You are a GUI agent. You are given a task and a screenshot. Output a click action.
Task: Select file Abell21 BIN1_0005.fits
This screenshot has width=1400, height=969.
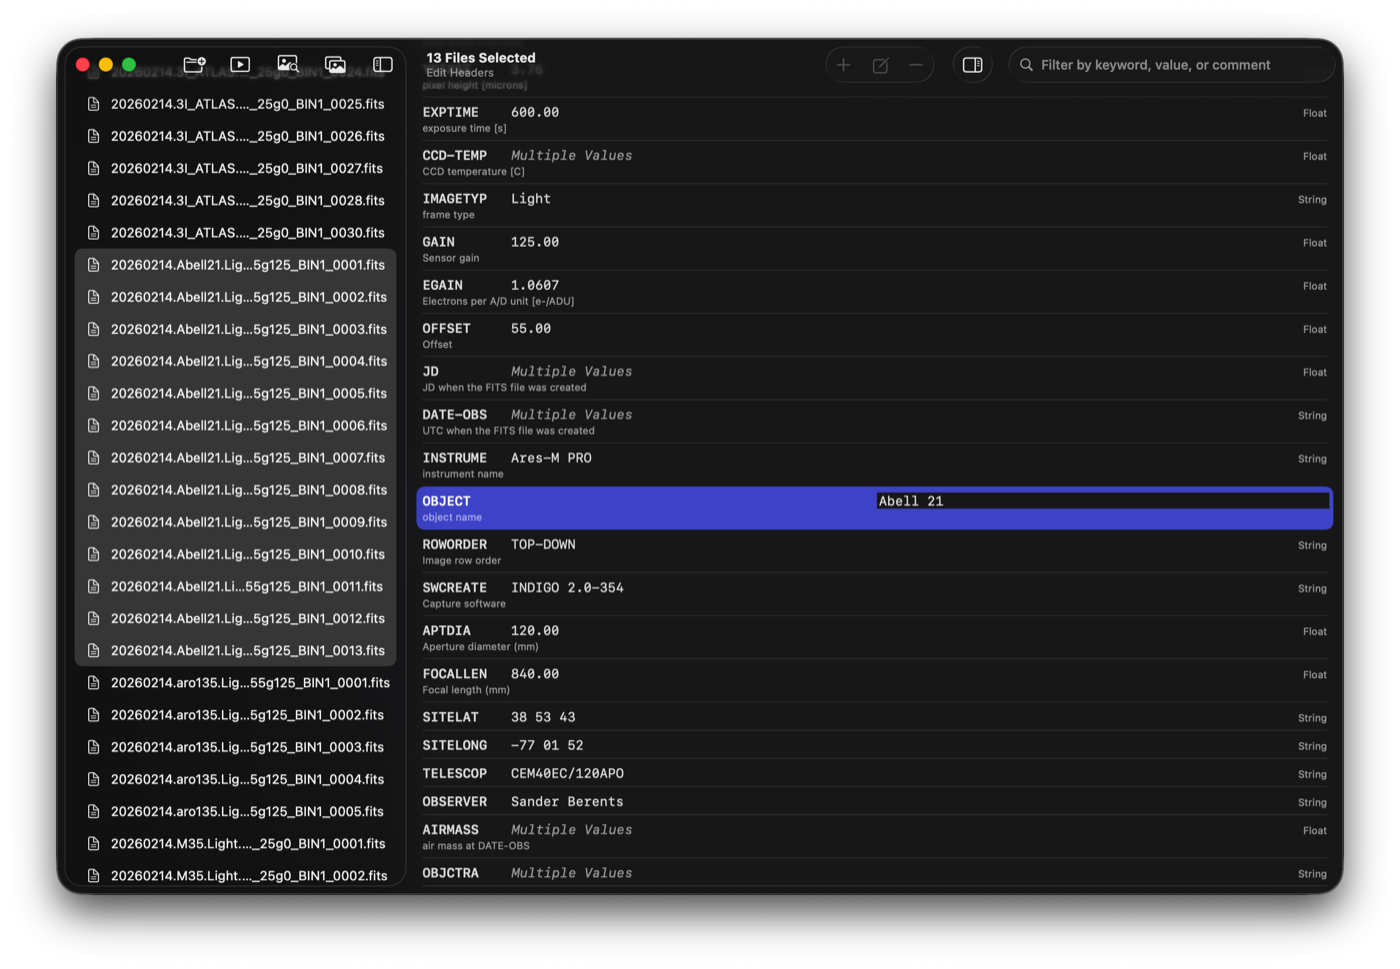[x=236, y=393]
